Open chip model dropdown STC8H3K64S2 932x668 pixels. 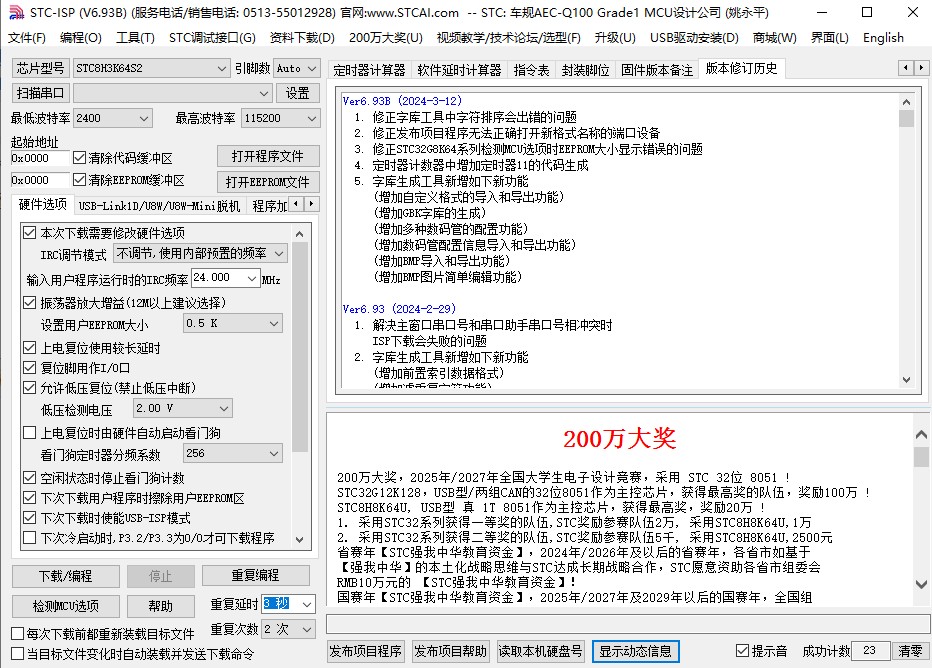coord(152,68)
